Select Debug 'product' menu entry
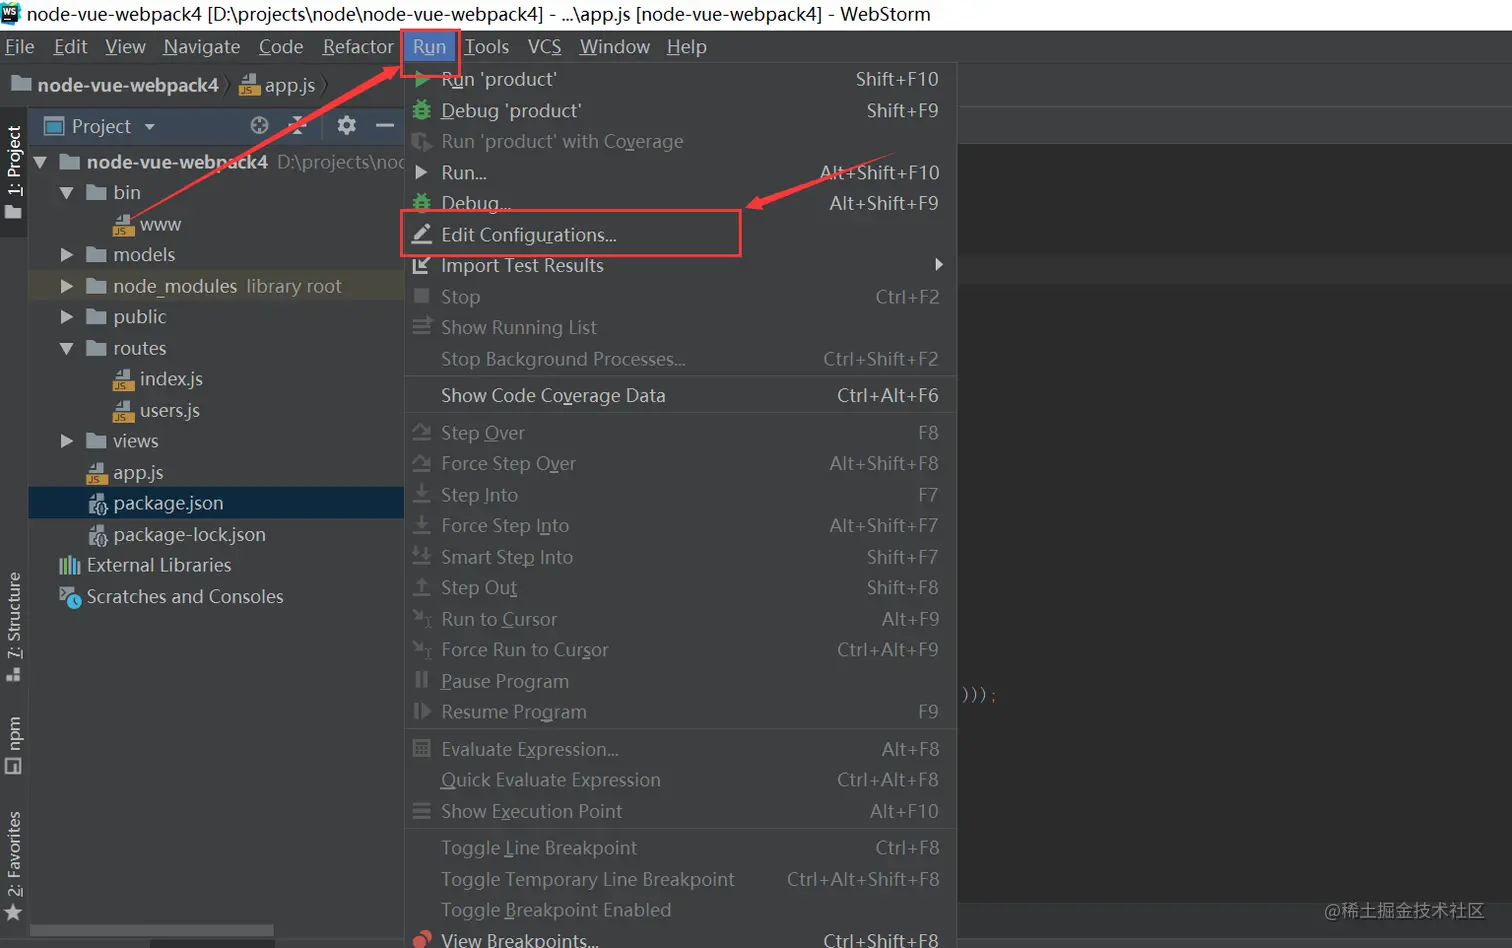Image resolution: width=1512 pixels, height=948 pixels. point(680,110)
